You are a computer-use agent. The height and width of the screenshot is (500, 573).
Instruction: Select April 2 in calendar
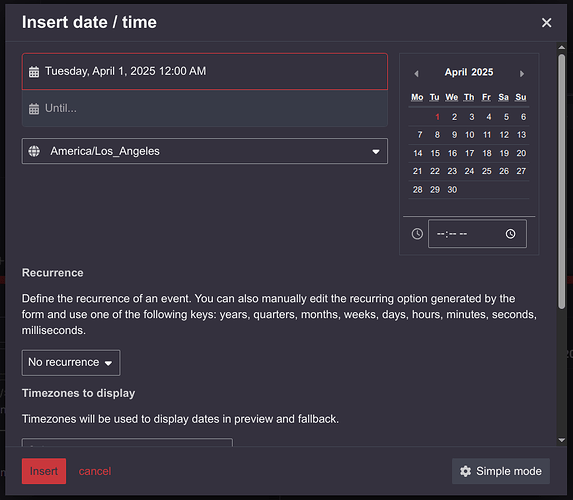(454, 117)
